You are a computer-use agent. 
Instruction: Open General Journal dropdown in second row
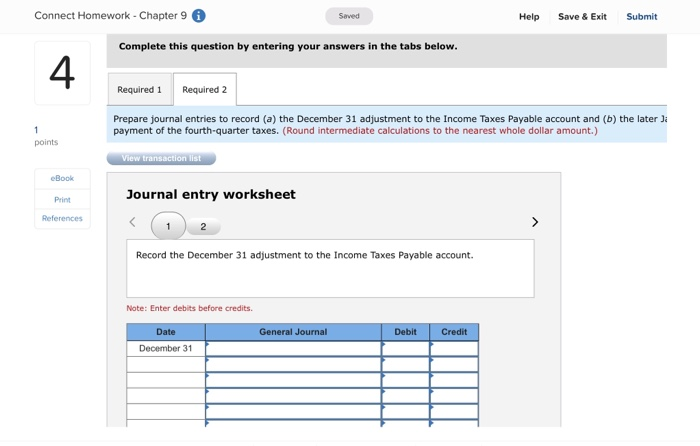click(293, 364)
